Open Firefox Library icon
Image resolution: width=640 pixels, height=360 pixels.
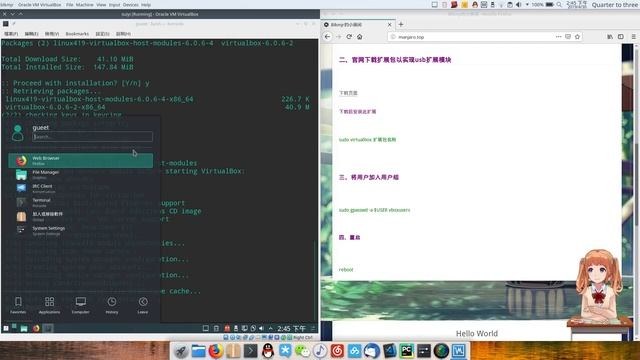click(x=610, y=37)
